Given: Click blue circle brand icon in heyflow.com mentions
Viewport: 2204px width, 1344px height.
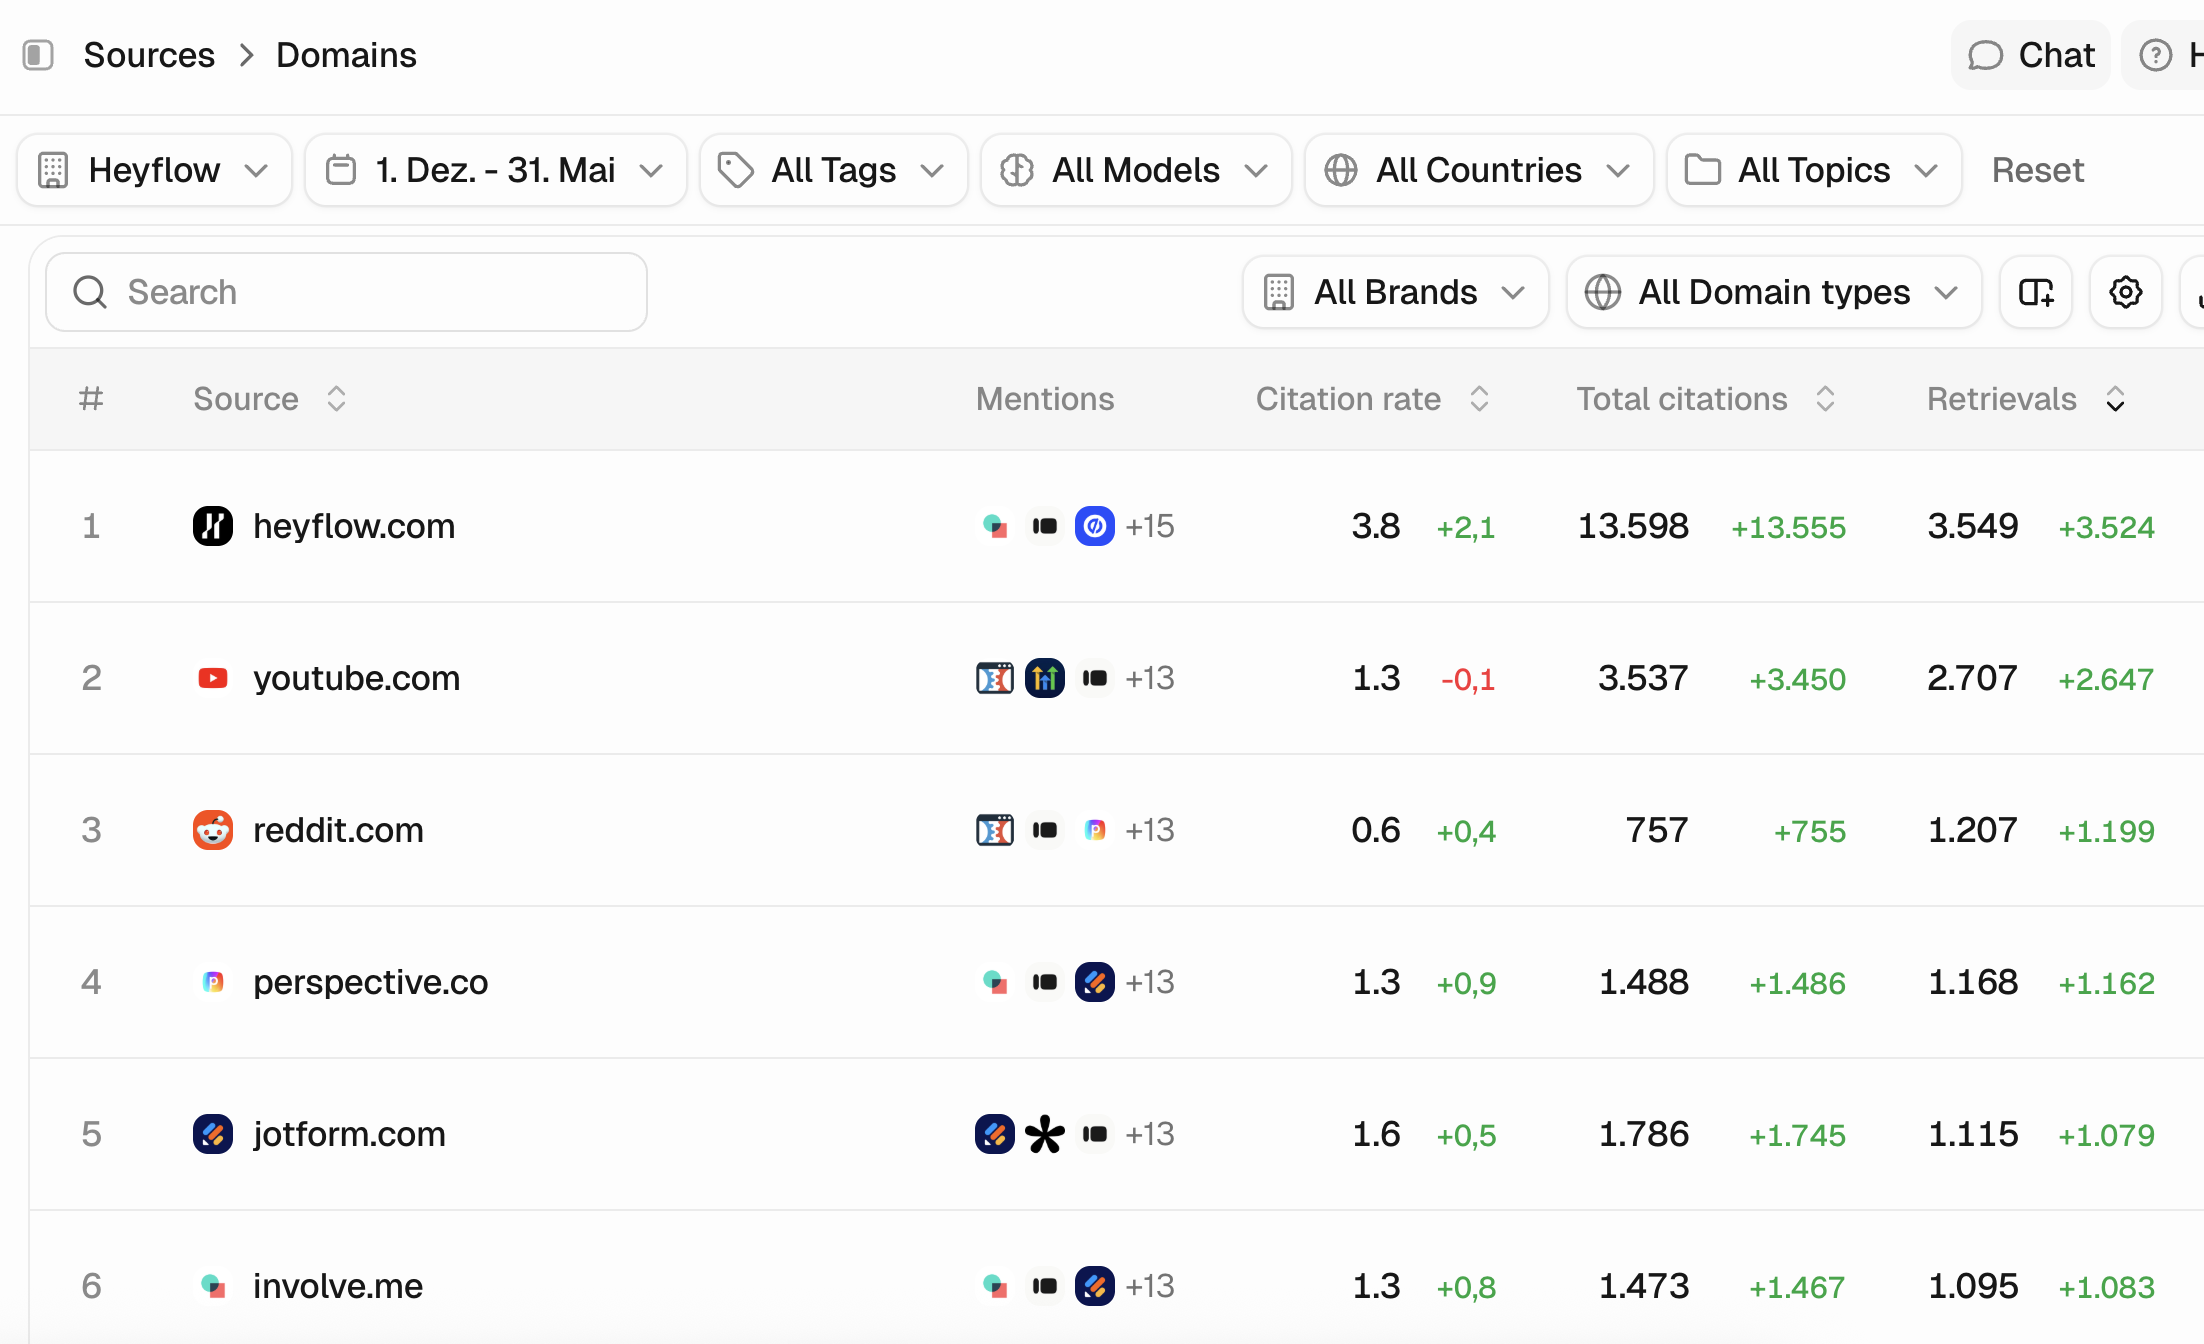Looking at the screenshot, I should tap(1095, 526).
